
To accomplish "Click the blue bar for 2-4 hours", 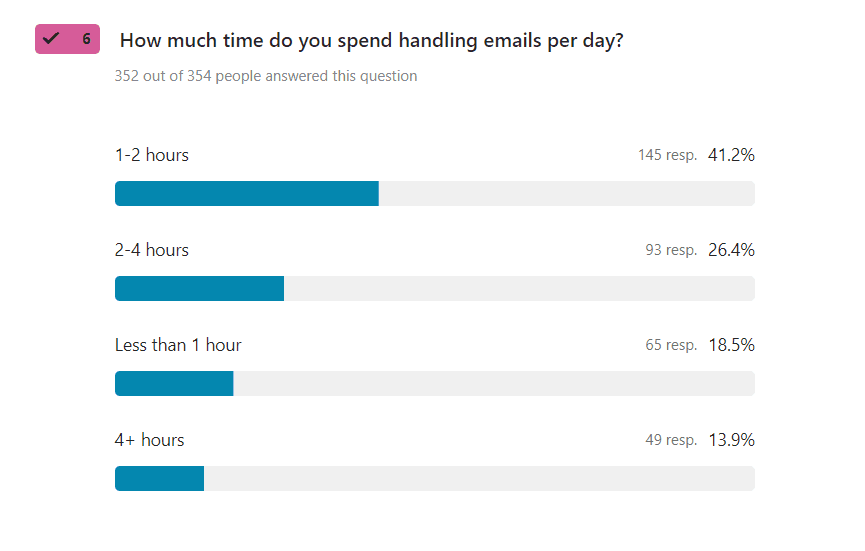I will [x=199, y=289].
